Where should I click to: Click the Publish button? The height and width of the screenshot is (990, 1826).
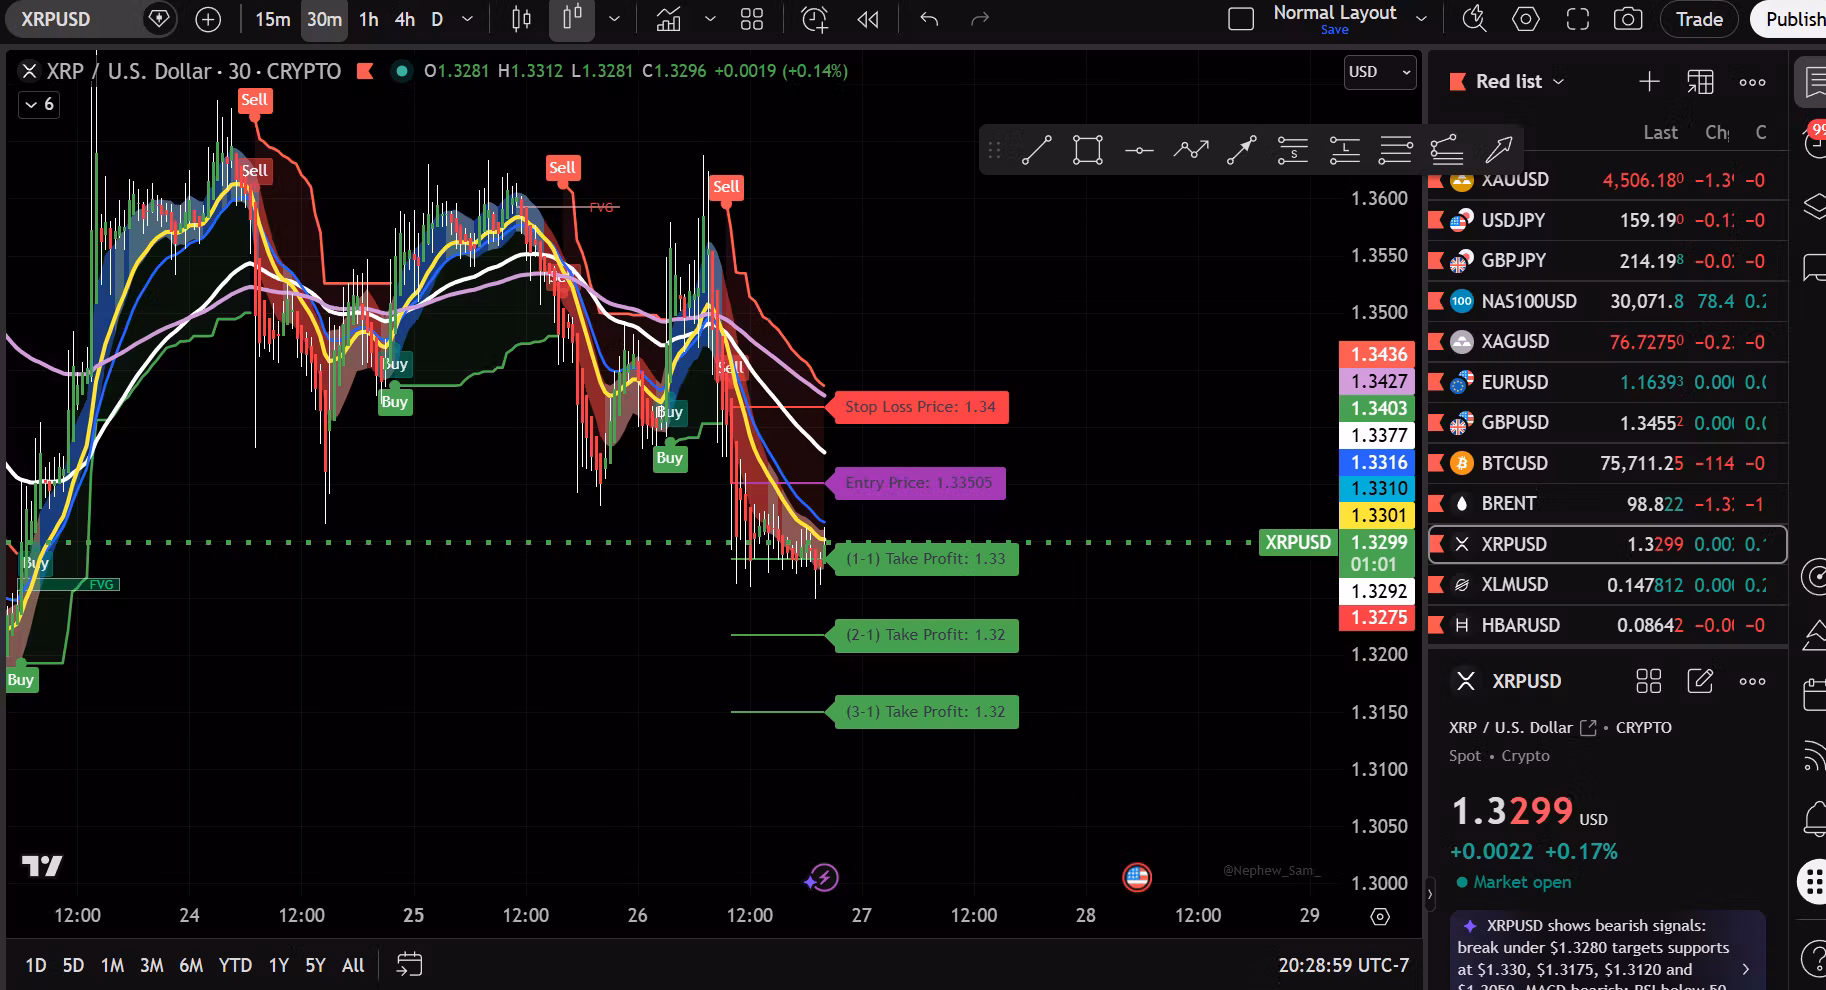[x=1794, y=19]
